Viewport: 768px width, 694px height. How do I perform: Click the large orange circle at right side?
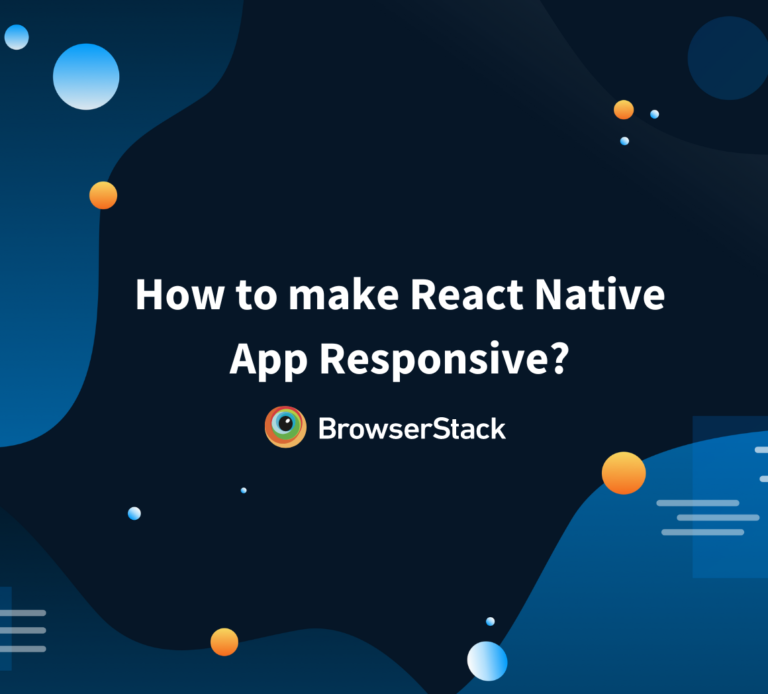coord(623,473)
